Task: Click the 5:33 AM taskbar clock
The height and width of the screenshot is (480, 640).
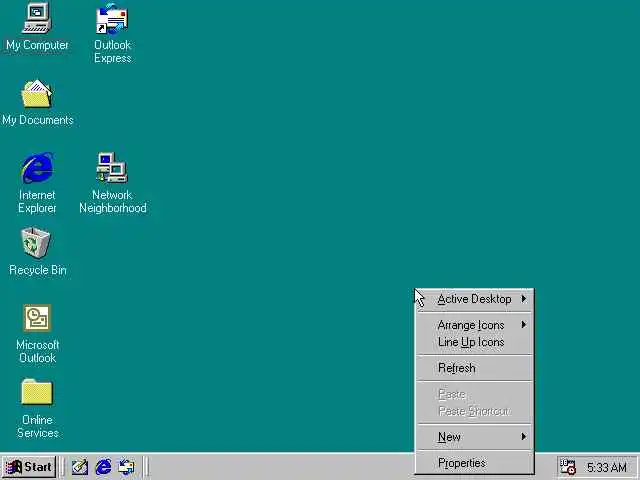Action: 607,467
